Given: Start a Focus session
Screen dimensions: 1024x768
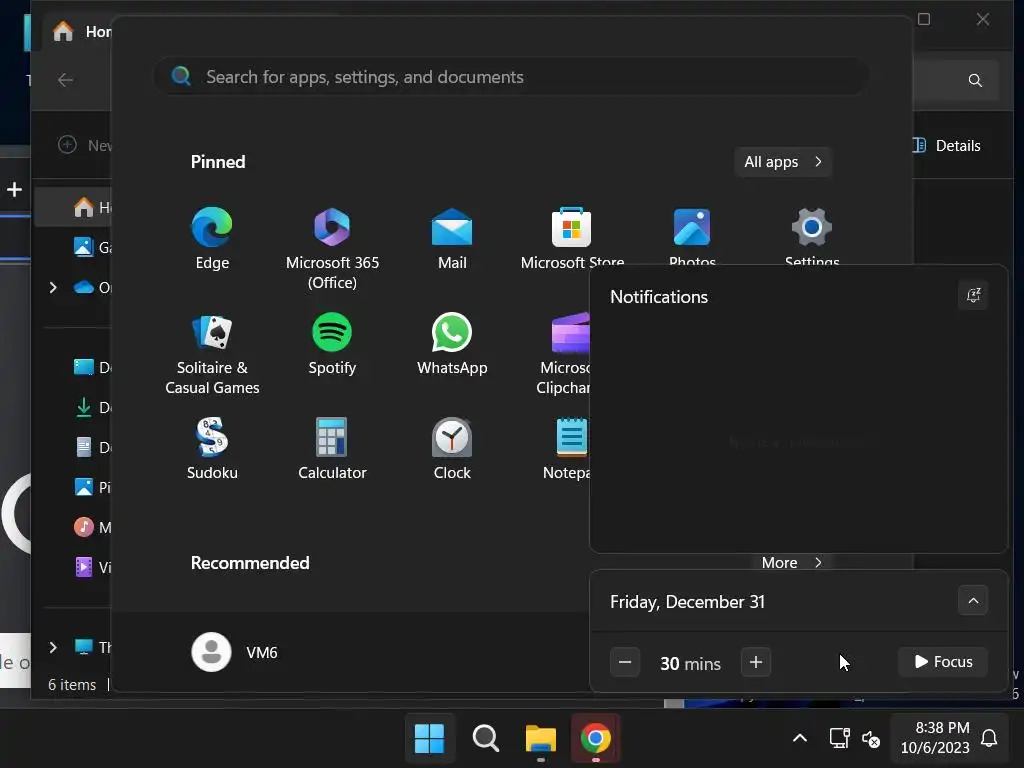Looking at the screenshot, I should point(943,662).
